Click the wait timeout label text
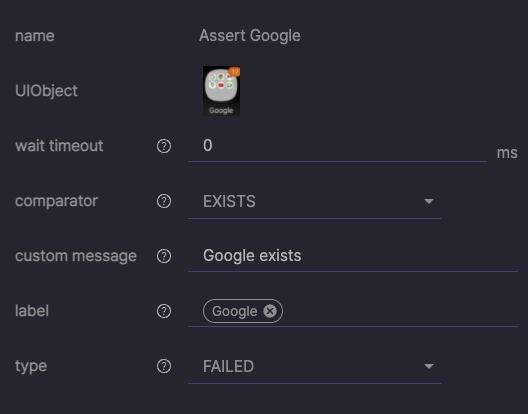Viewport: 528px width, 414px height. click(x=59, y=146)
